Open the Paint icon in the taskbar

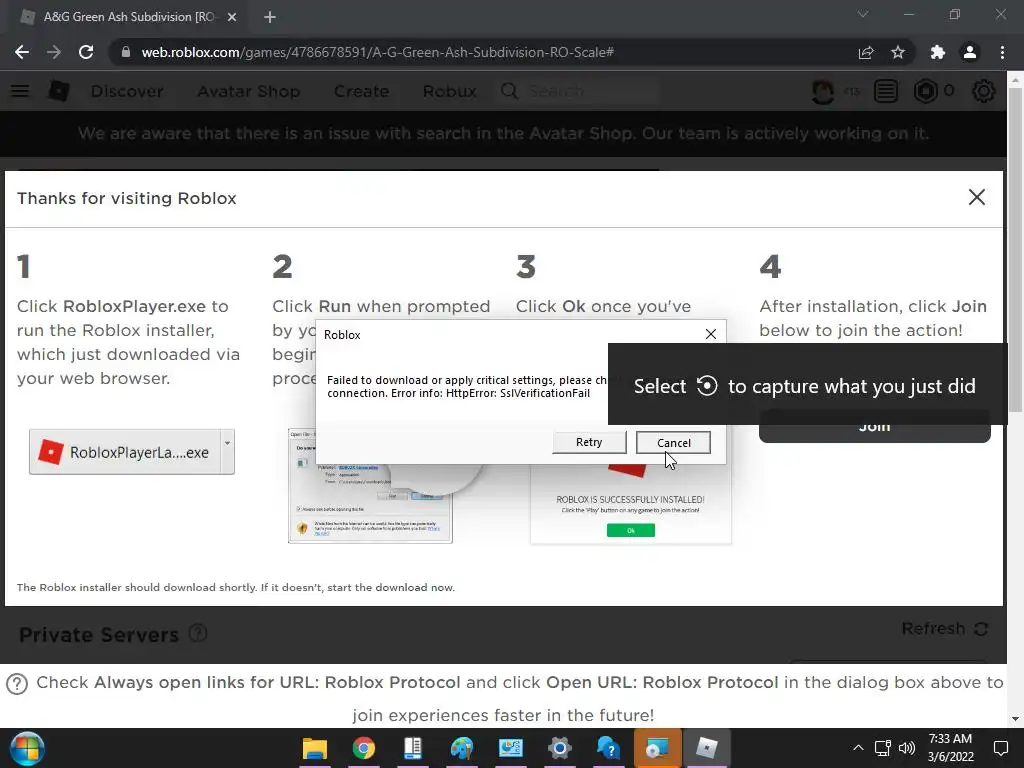462,748
